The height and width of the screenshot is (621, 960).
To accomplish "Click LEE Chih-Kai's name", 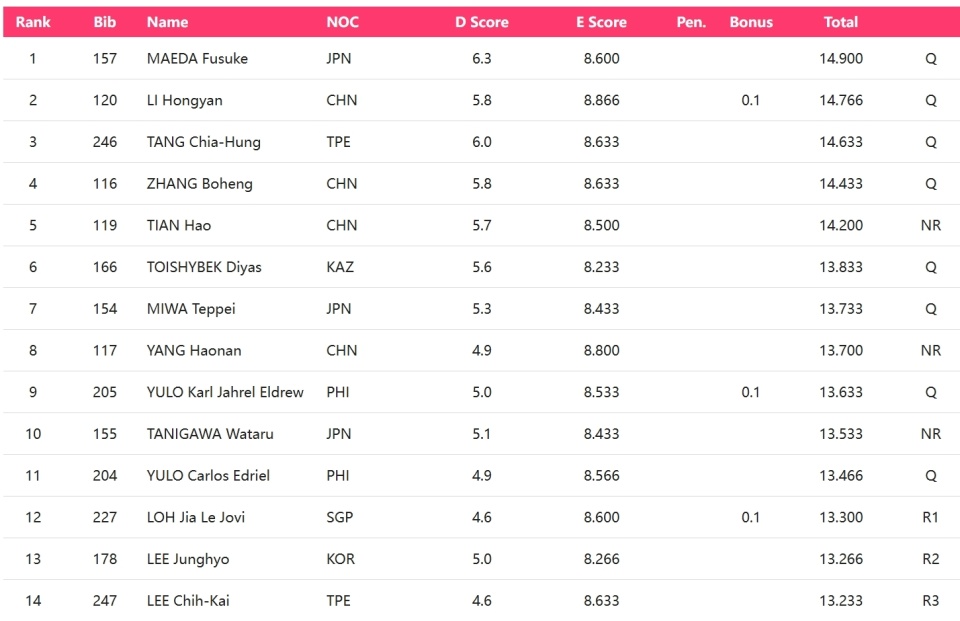I will 188,600.
